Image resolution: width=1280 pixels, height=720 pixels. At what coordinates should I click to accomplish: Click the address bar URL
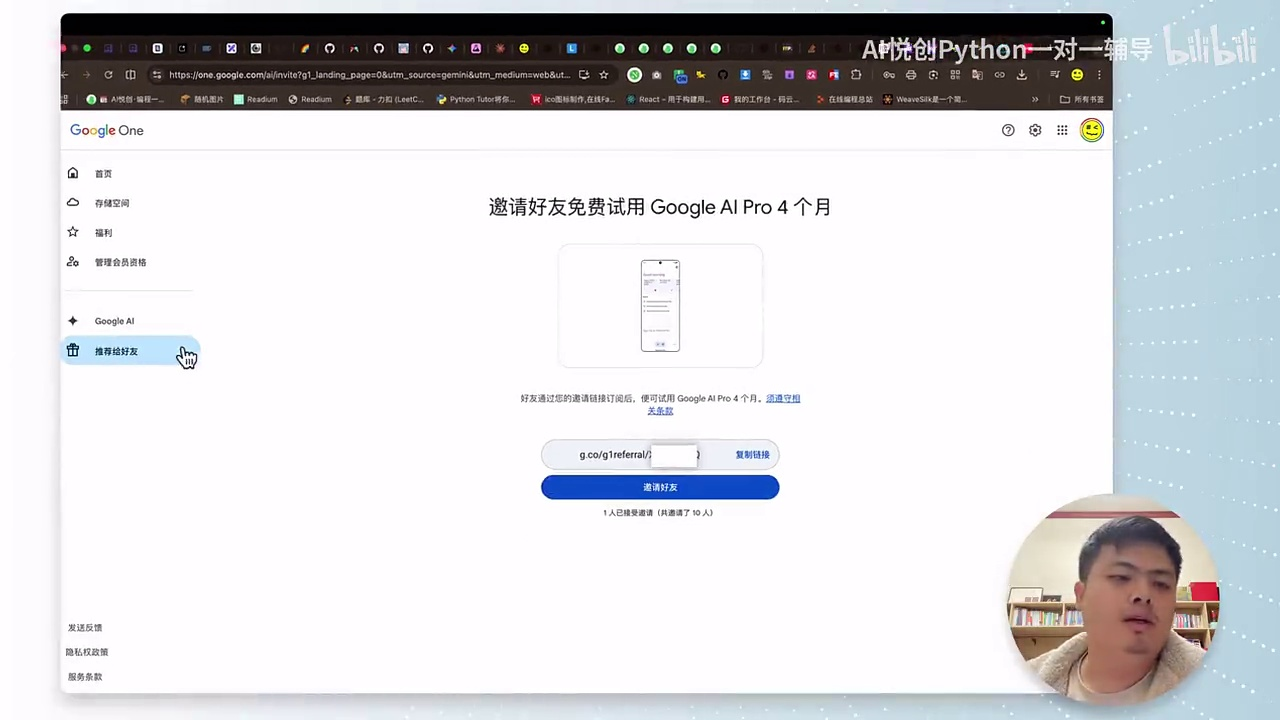[370, 74]
